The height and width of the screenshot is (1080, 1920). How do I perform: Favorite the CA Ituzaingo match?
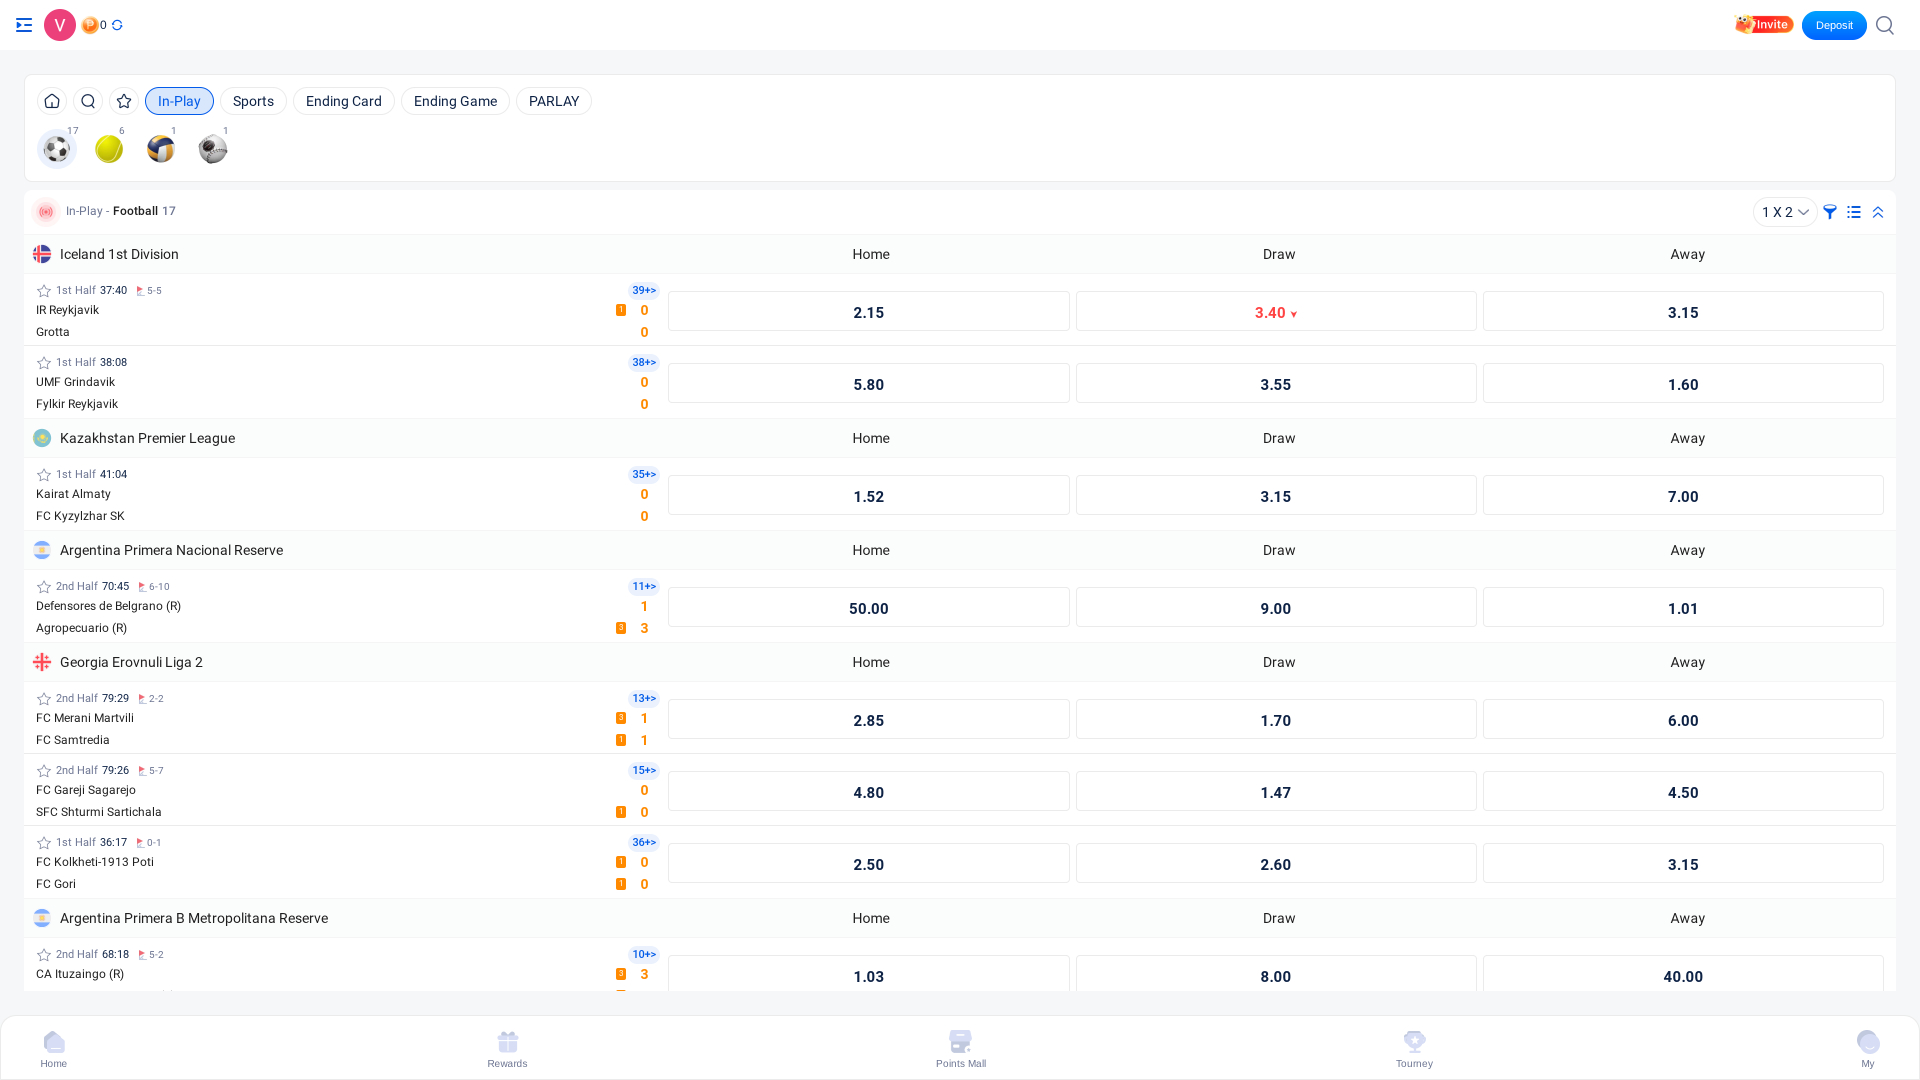coord(44,955)
